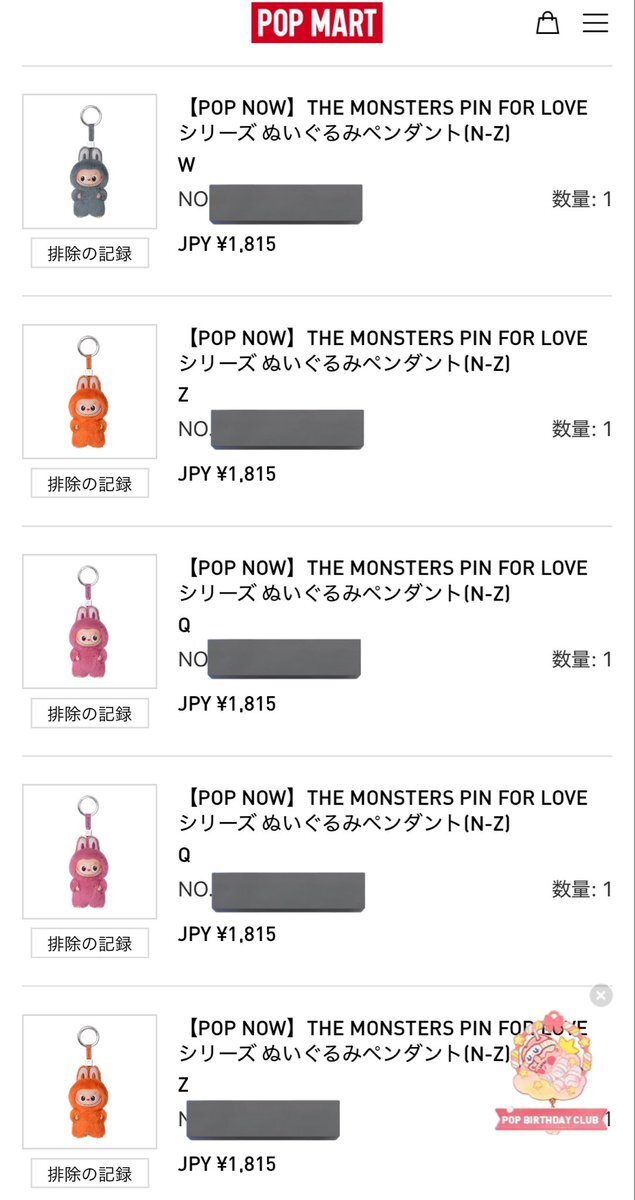Click 排除の記録 under the gray W pendant
The image size is (635, 1200).
tap(90, 253)
